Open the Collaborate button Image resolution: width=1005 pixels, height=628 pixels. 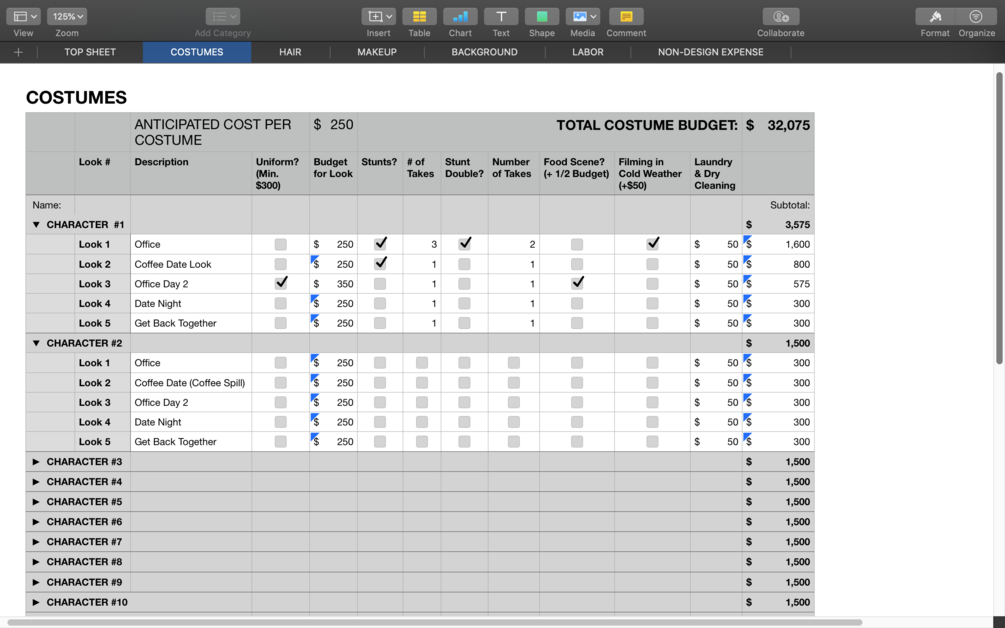pos(780,16)
